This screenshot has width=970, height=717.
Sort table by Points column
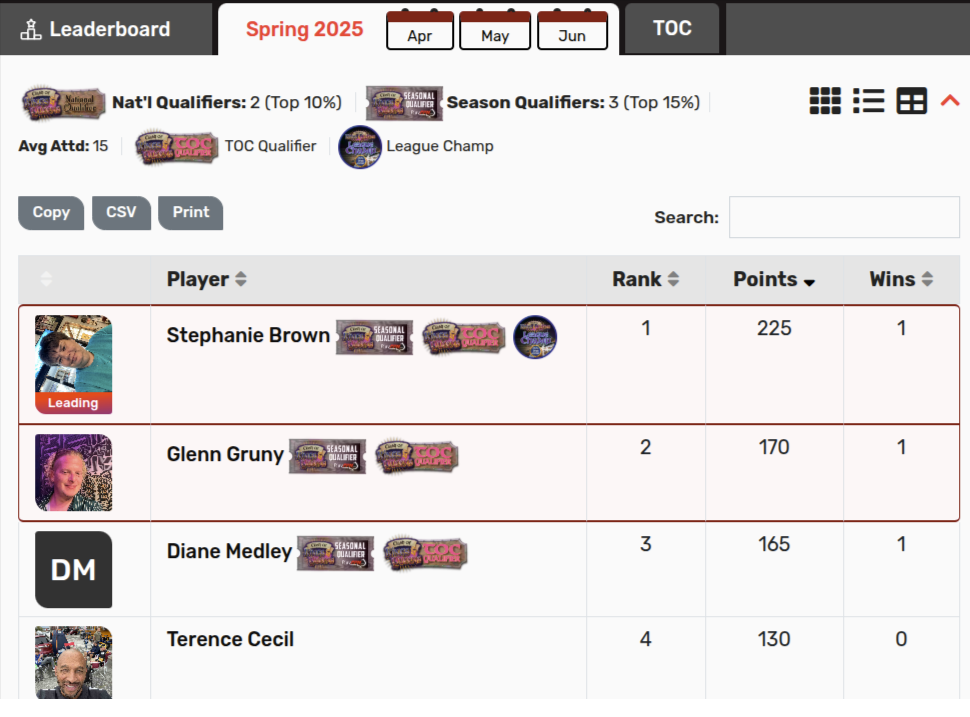pyautogui.click(x=774, y=280)
